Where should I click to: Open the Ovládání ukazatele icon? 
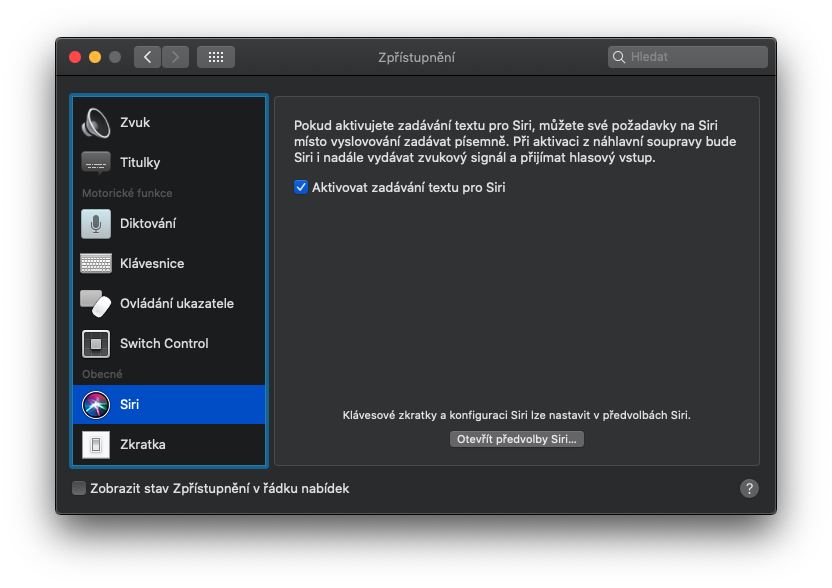pos(96,303)
